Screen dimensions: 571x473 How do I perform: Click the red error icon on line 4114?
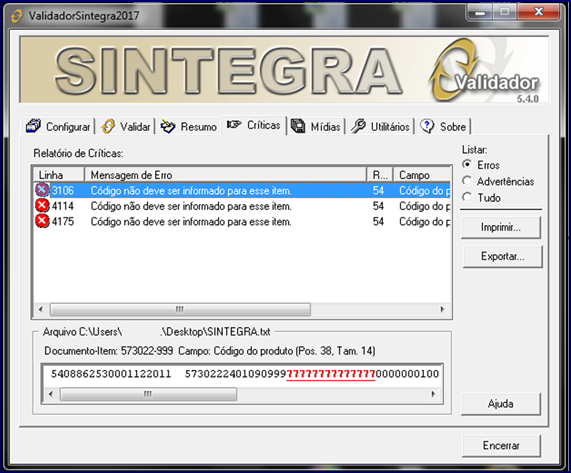(42, 206)
